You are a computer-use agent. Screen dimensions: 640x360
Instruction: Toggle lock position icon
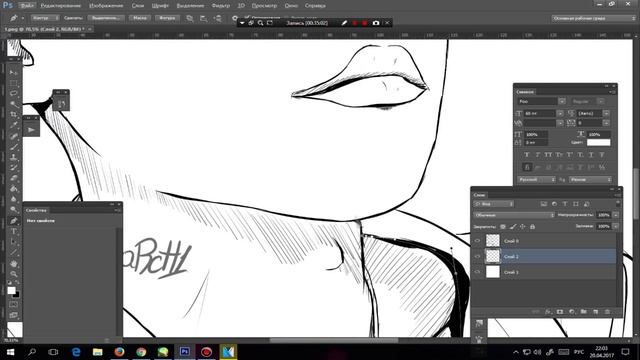click(522, 227)
